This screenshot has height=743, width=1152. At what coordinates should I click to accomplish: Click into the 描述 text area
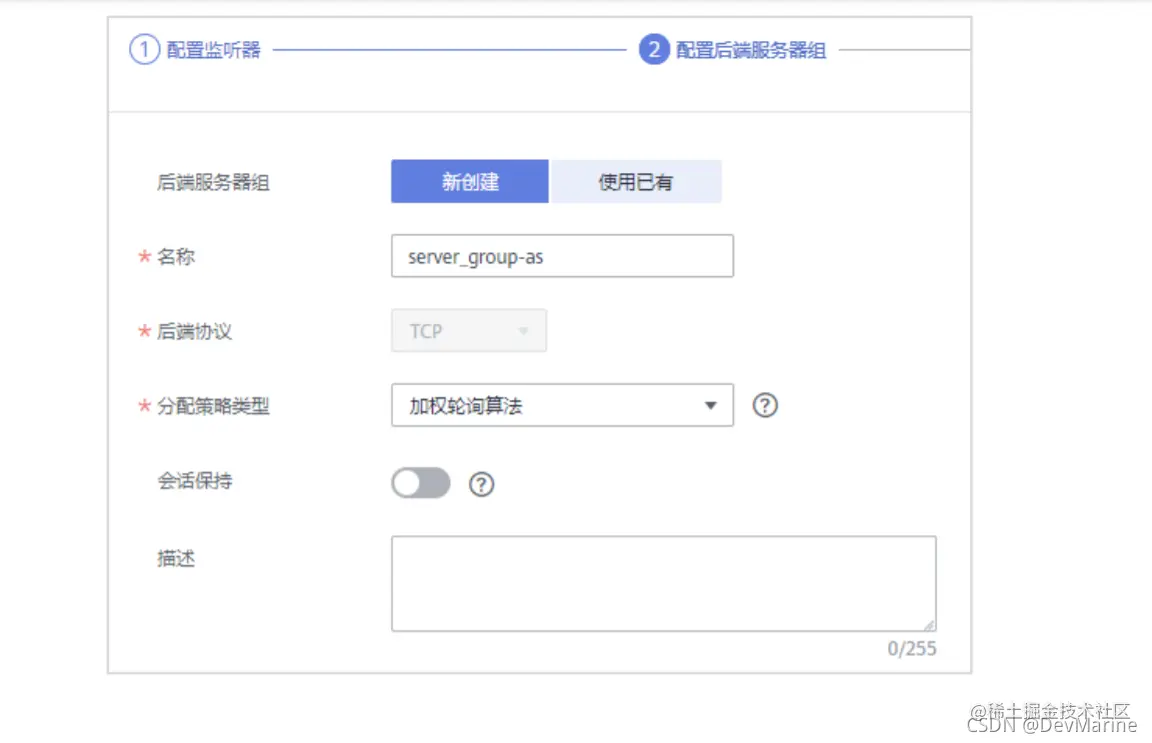click(x=663, y=584)
